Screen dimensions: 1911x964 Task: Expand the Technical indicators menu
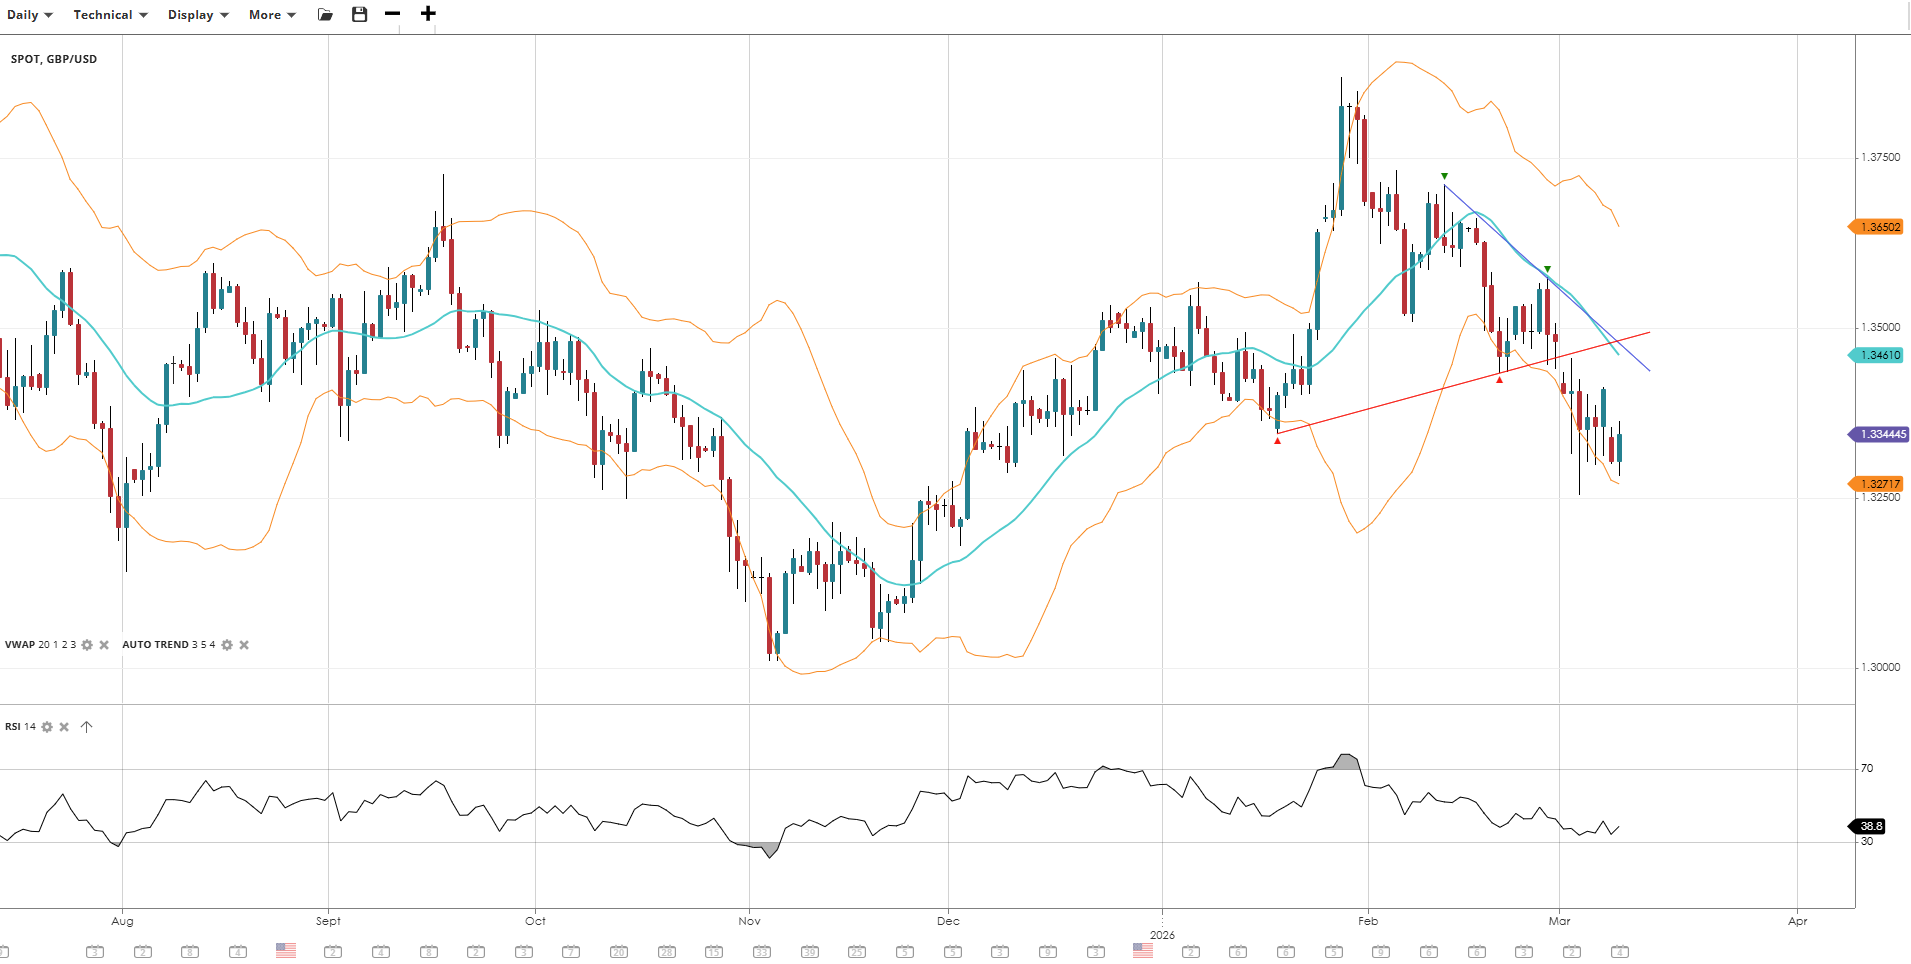point(110,15)
